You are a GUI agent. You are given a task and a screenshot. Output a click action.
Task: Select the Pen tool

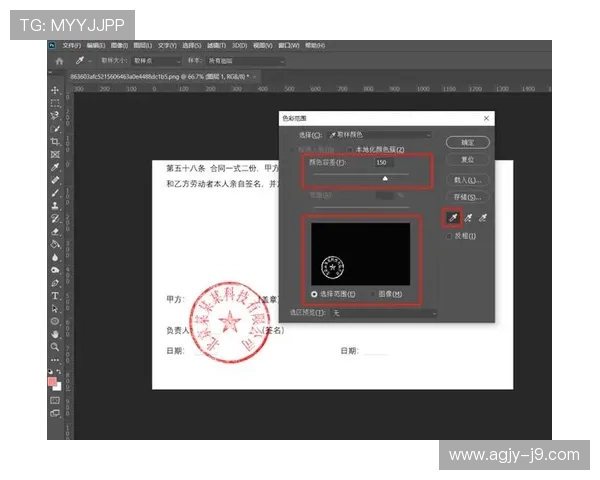(55, 283)
